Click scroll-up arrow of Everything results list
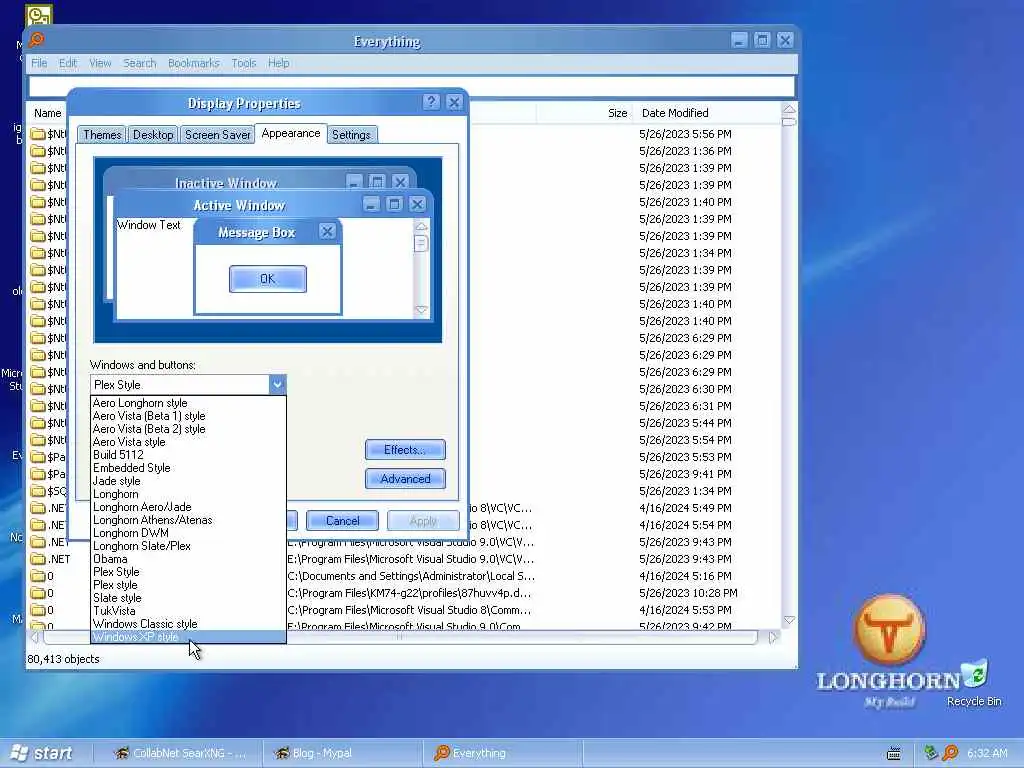Image resolution: width=1024 pixels, height=768 pixels. 789,109
